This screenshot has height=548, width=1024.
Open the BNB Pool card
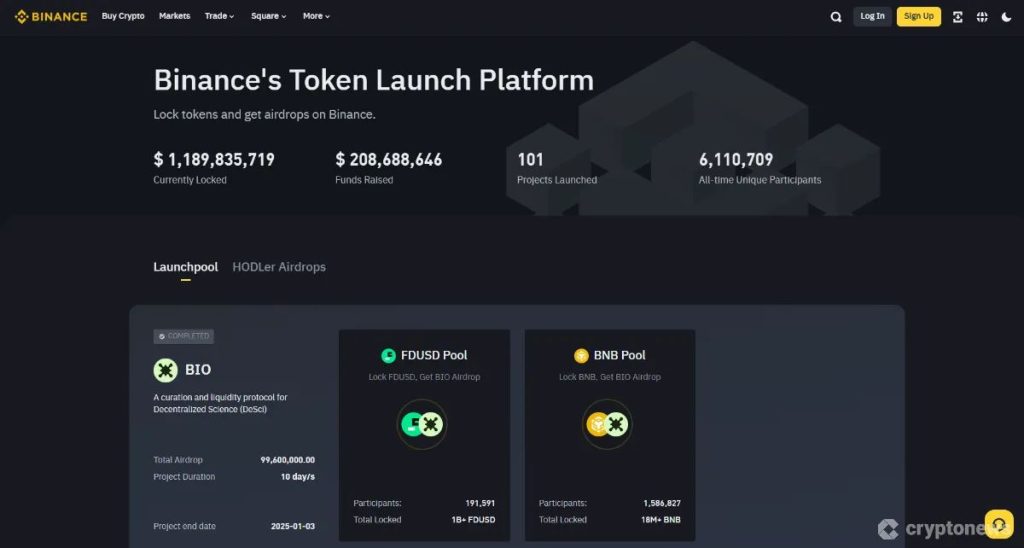[610, 435]
